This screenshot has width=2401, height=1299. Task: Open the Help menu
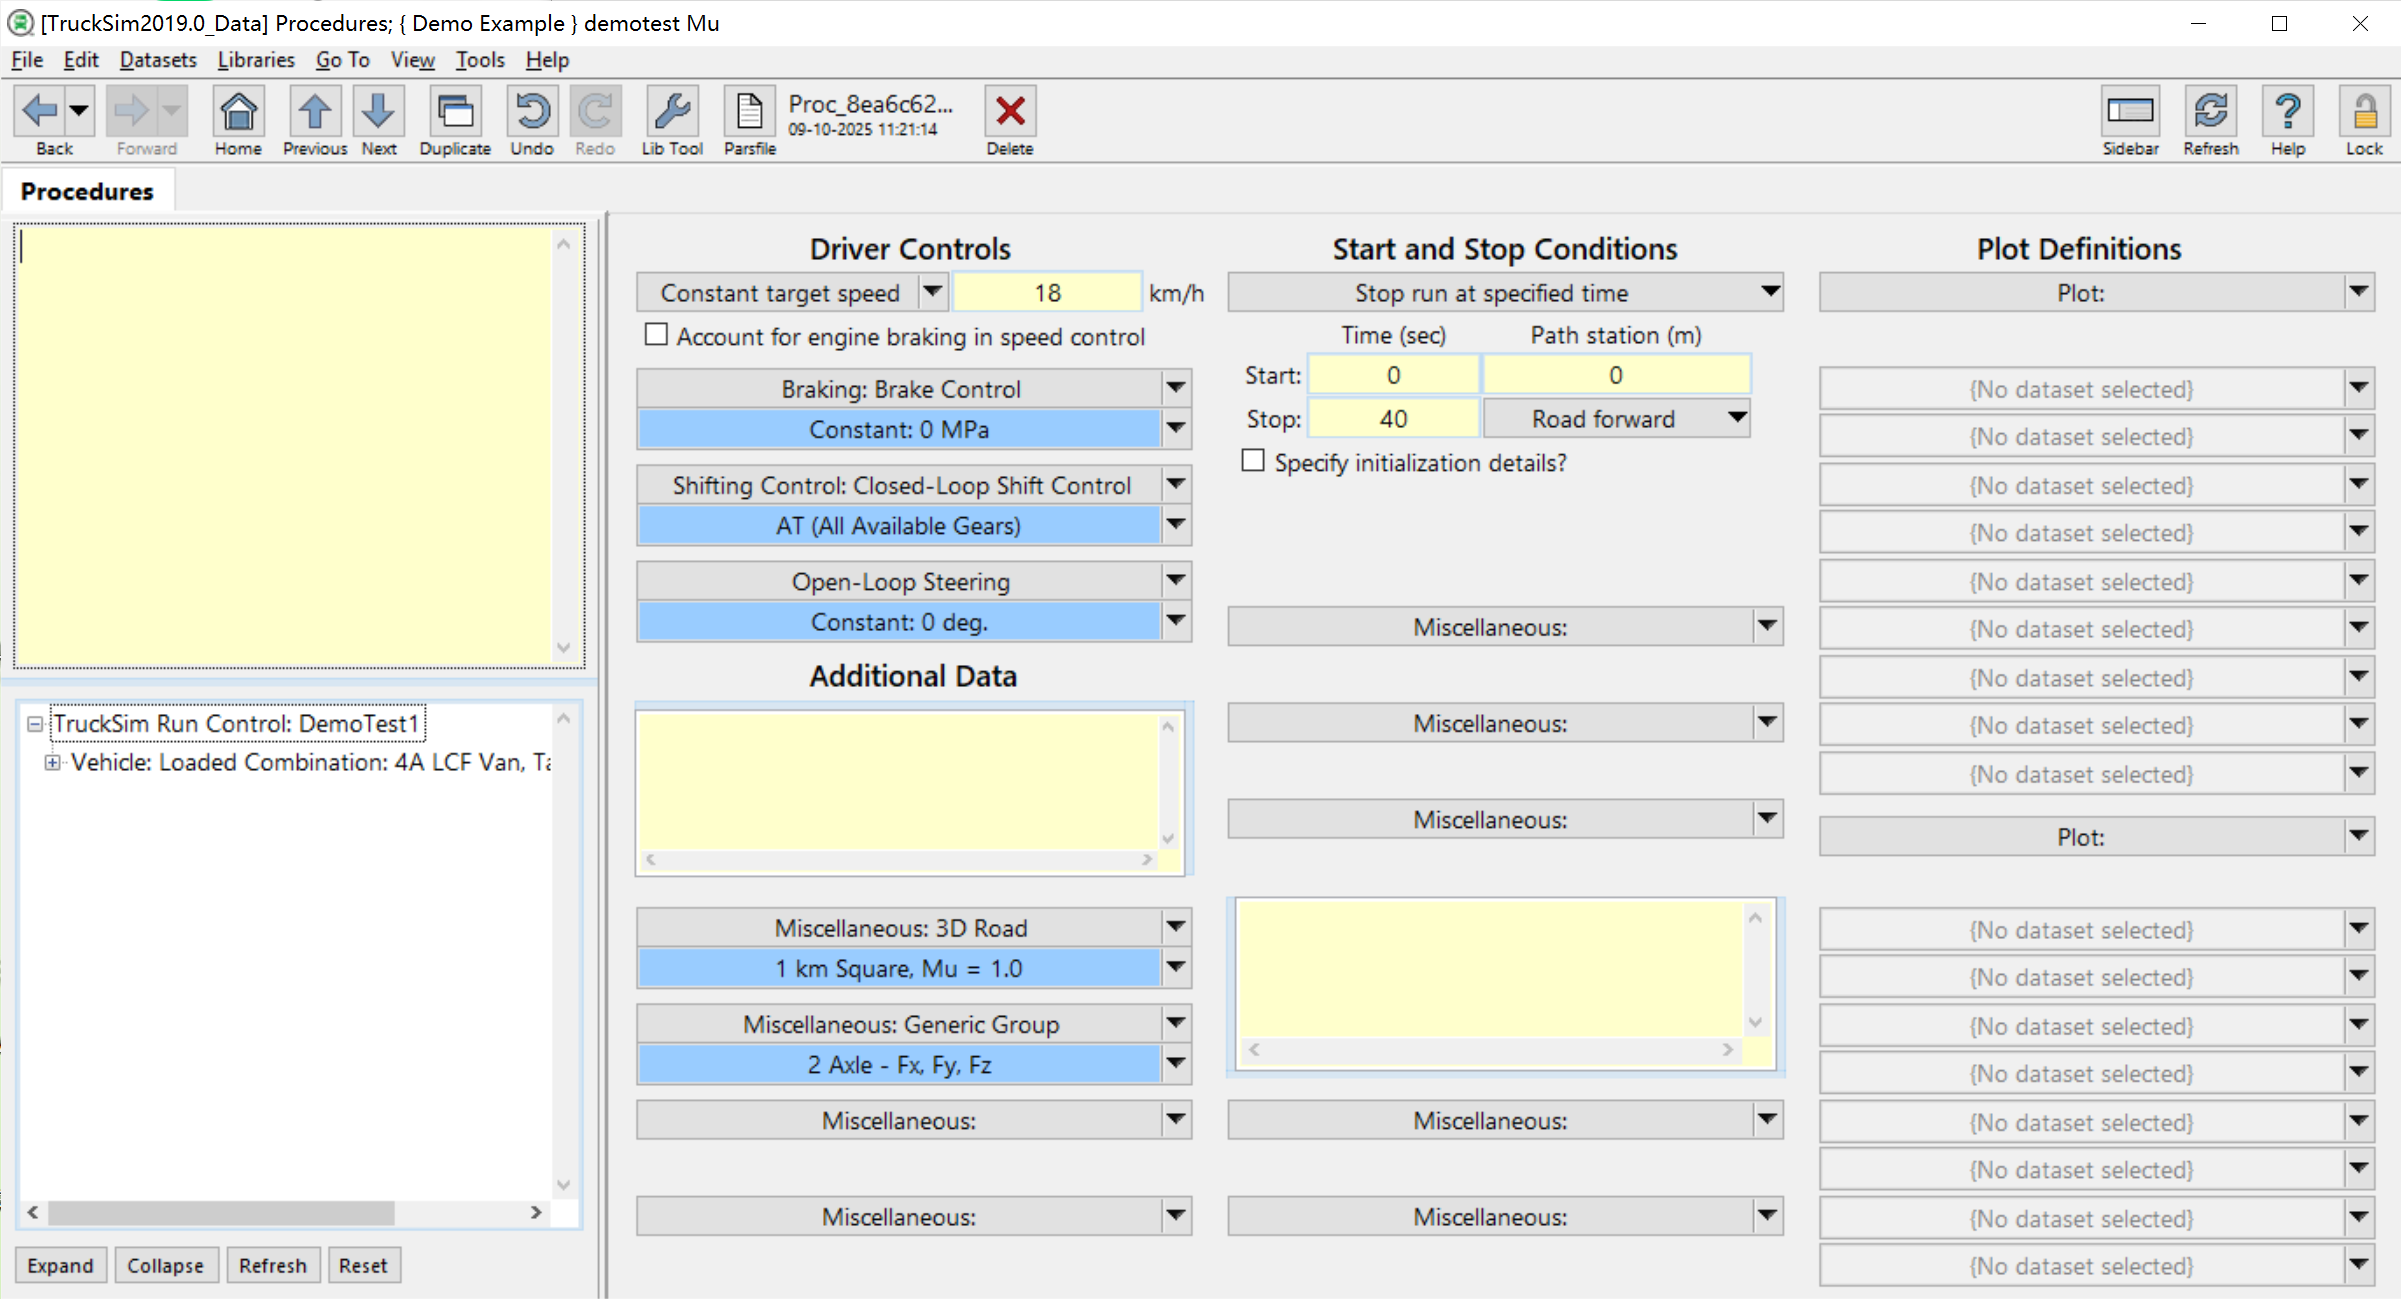(x=547, y=60)
